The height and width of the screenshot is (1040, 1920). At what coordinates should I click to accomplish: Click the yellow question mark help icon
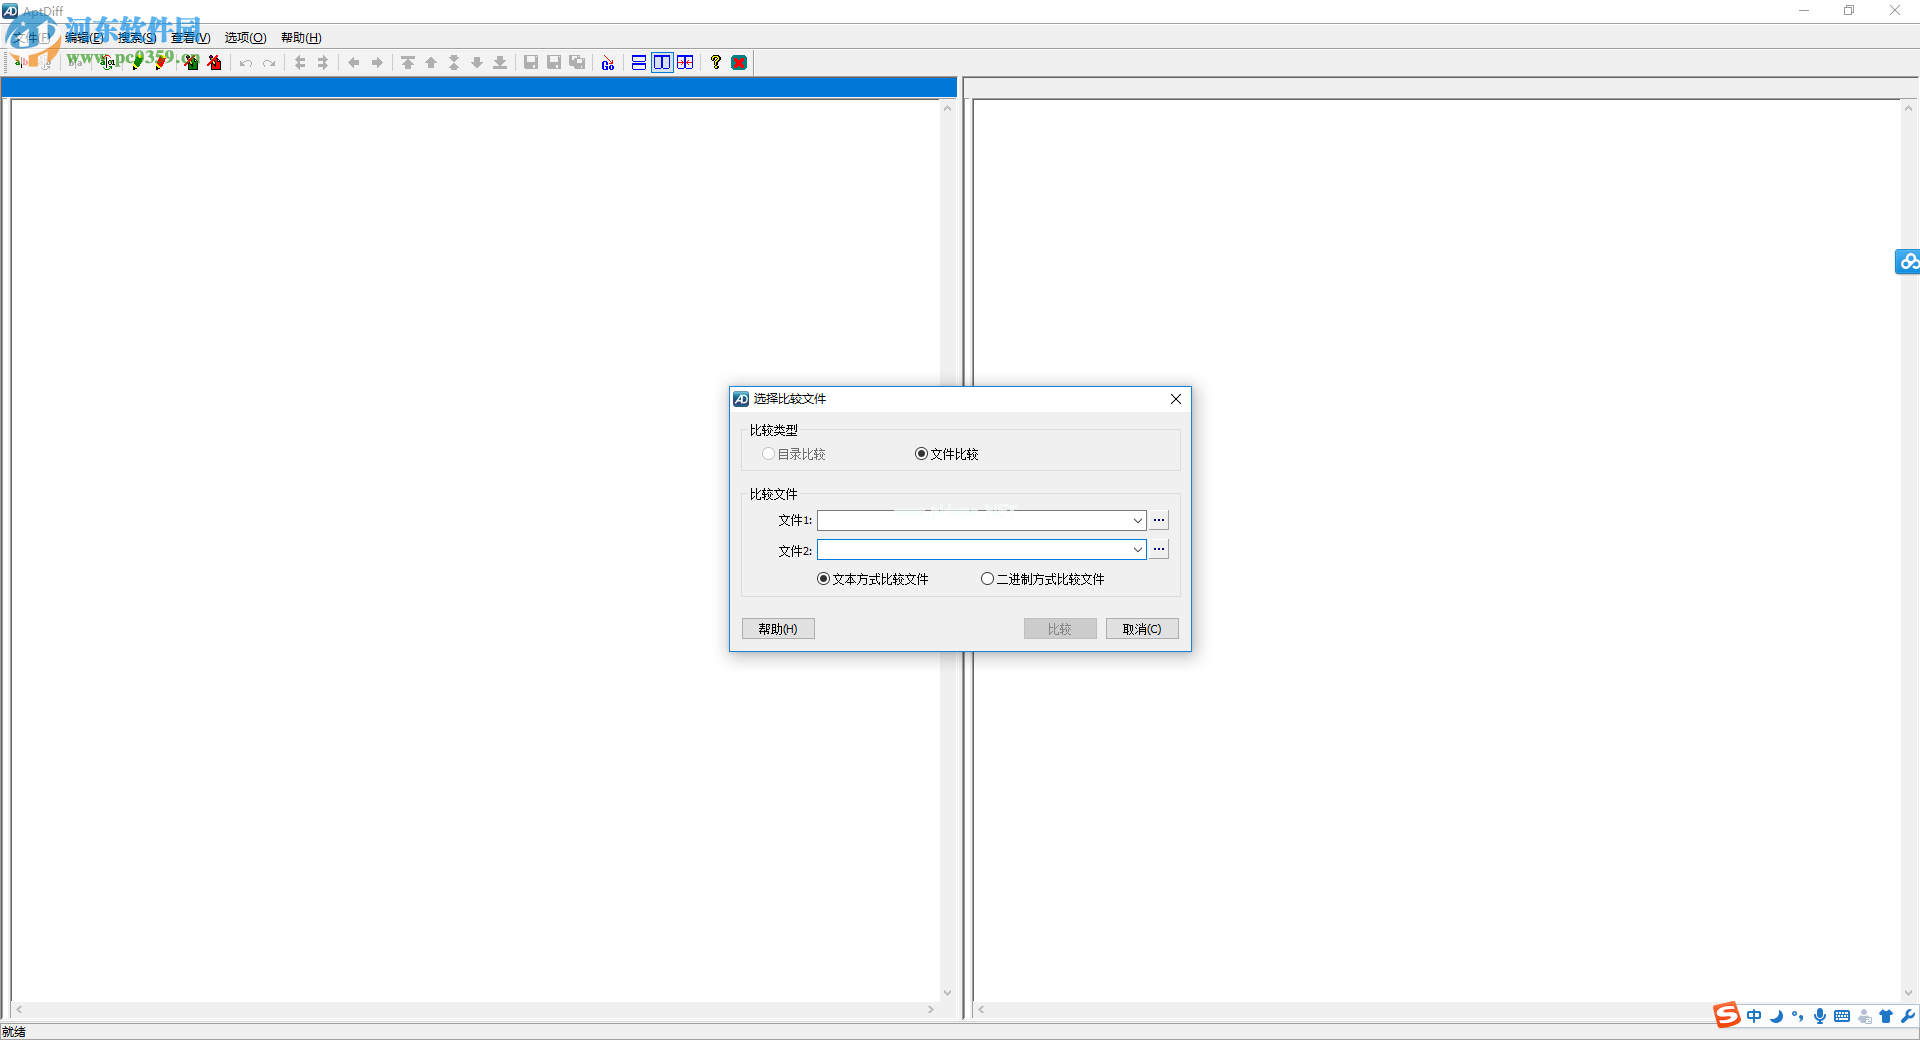[x=716, y=63]
